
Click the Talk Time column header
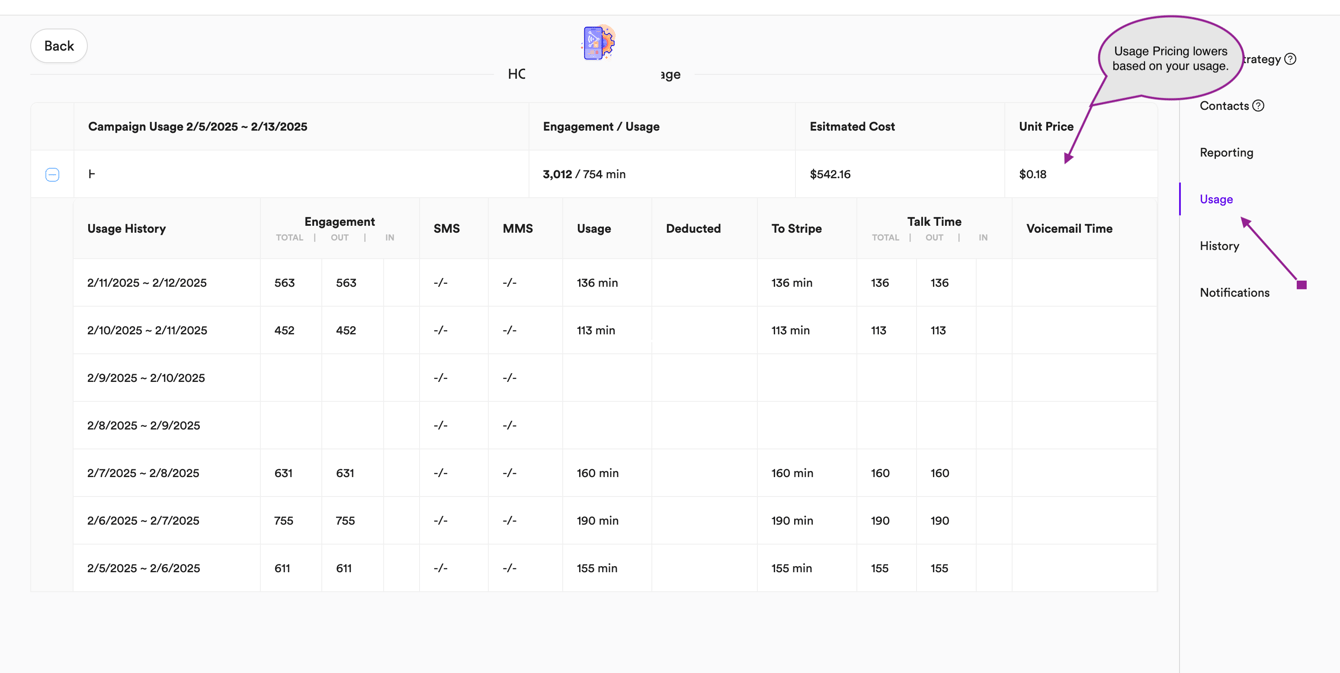(934, 221)
